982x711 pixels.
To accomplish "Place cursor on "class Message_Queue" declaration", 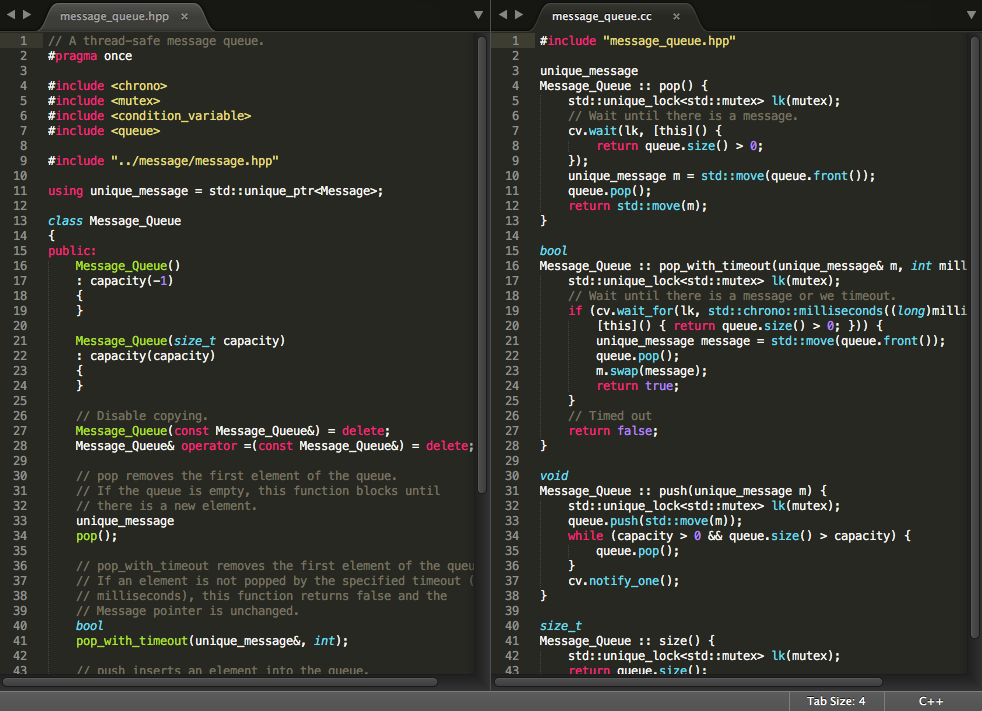I will [x=115, y=220].
